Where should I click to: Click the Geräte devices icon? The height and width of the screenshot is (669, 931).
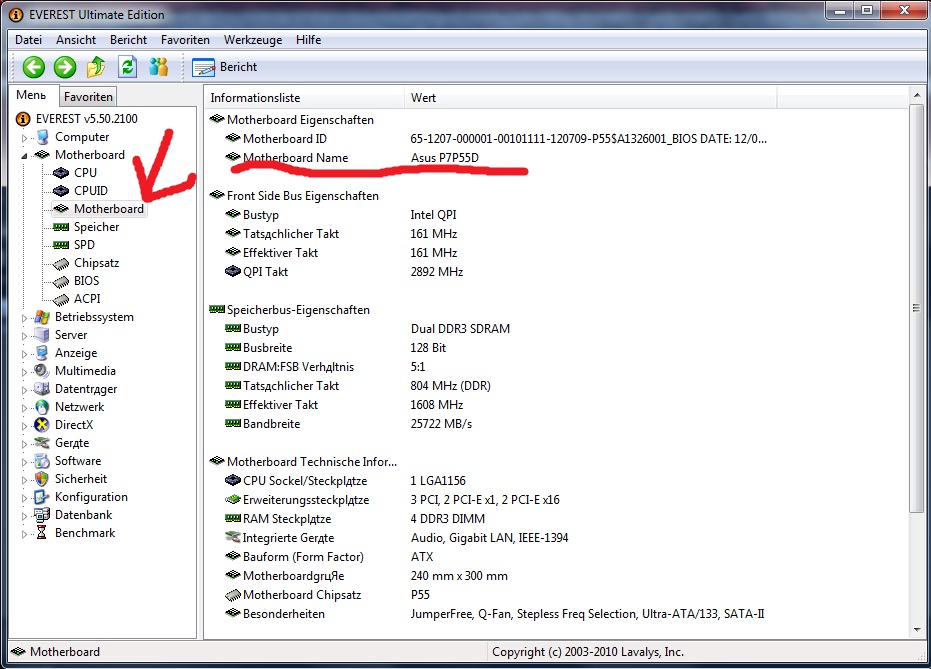42,443
